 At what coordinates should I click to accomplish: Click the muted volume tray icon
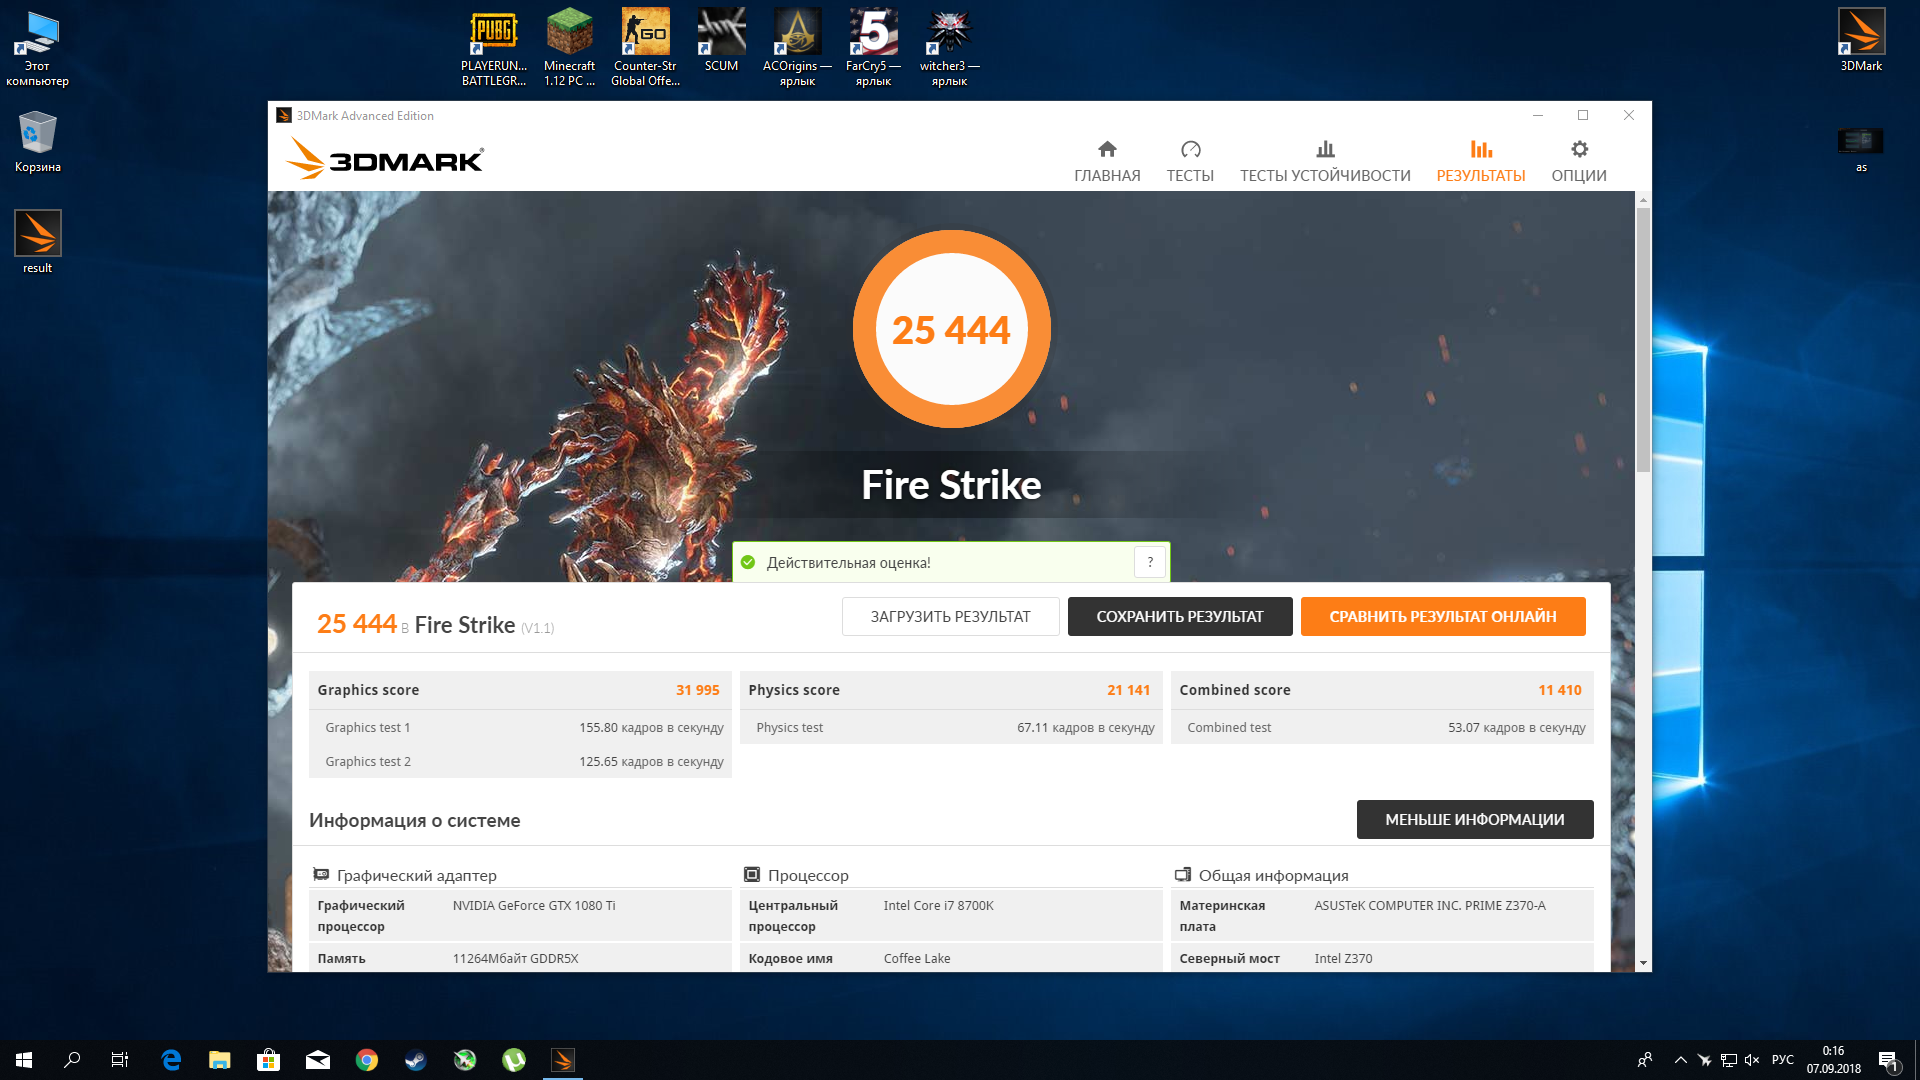[x=1752, y=1060]
